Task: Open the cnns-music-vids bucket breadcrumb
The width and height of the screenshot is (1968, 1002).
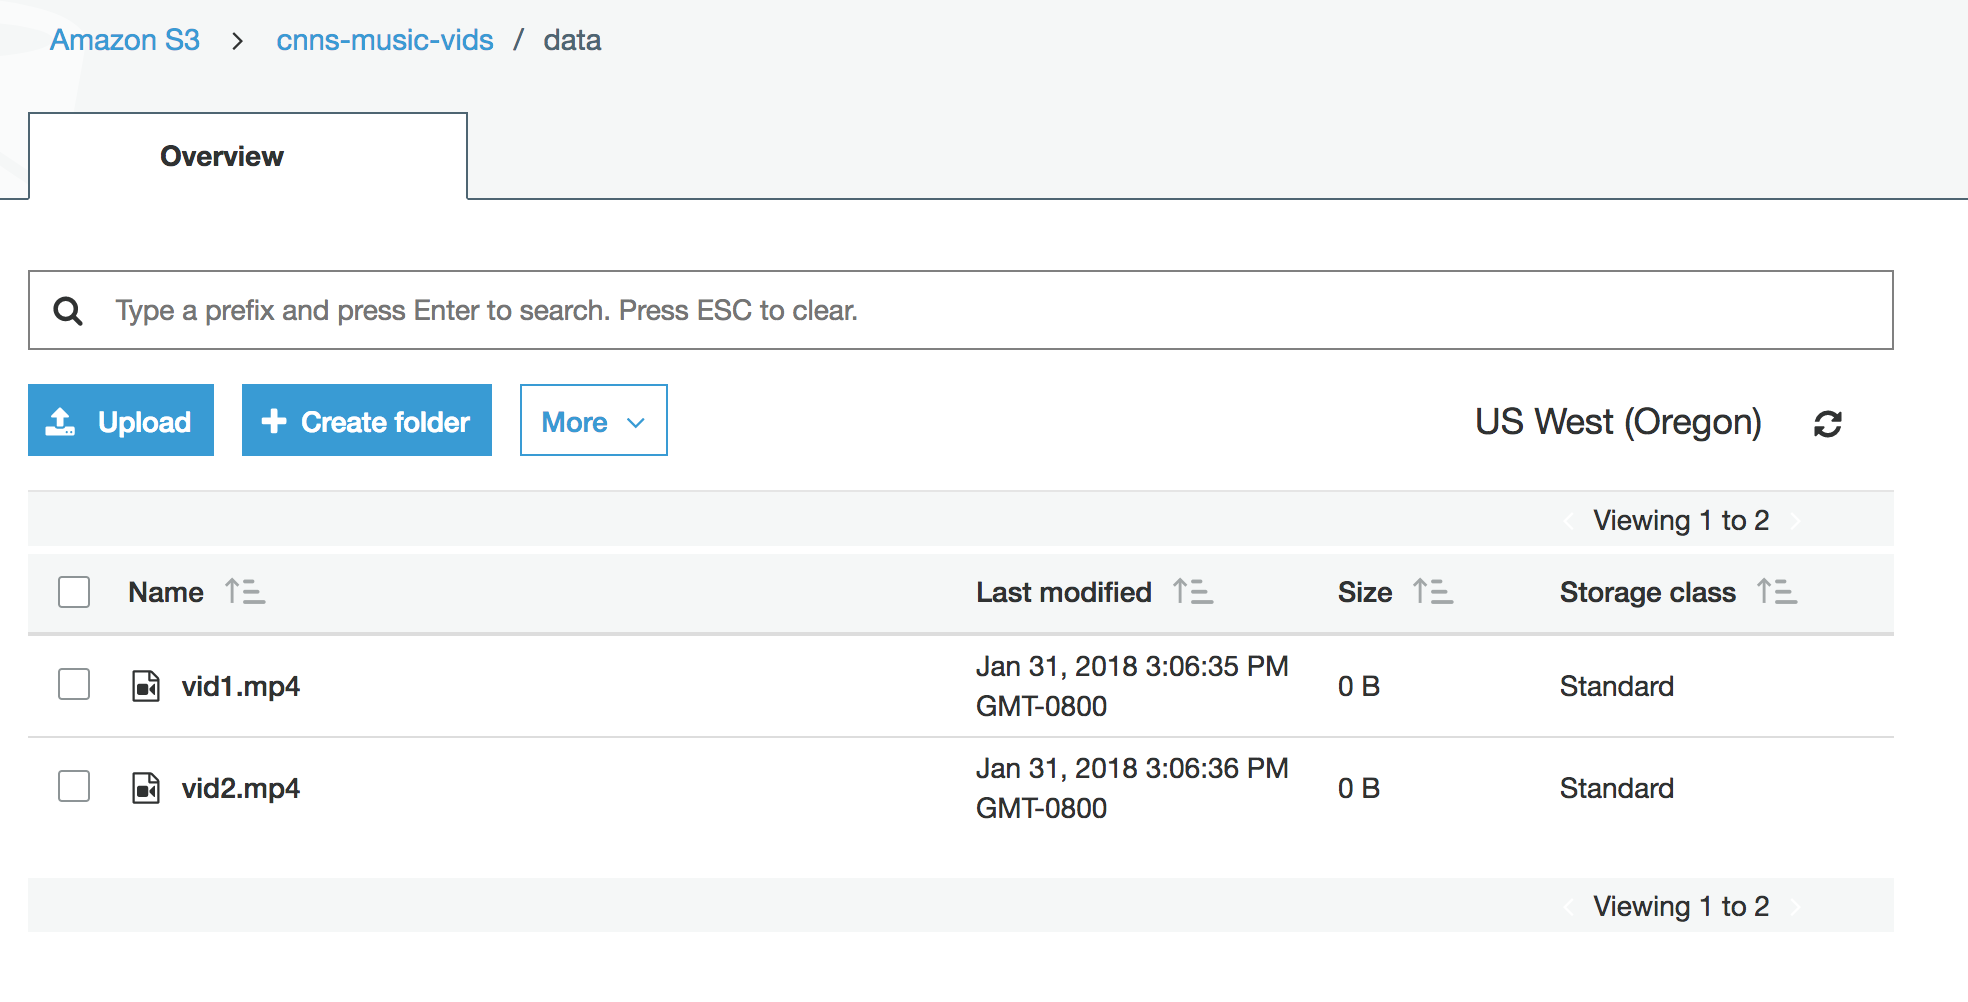Action: click(385, 40)
